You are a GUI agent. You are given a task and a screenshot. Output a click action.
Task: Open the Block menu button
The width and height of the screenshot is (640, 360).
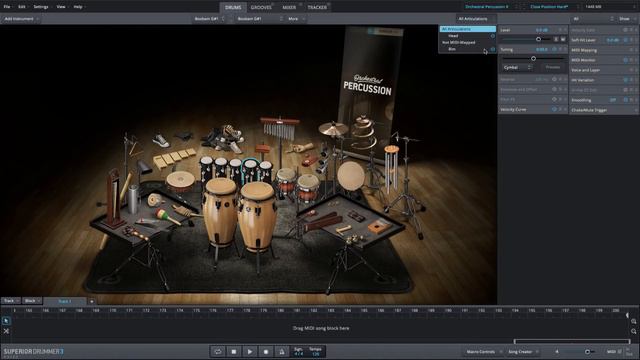click(x=32, y=301)
